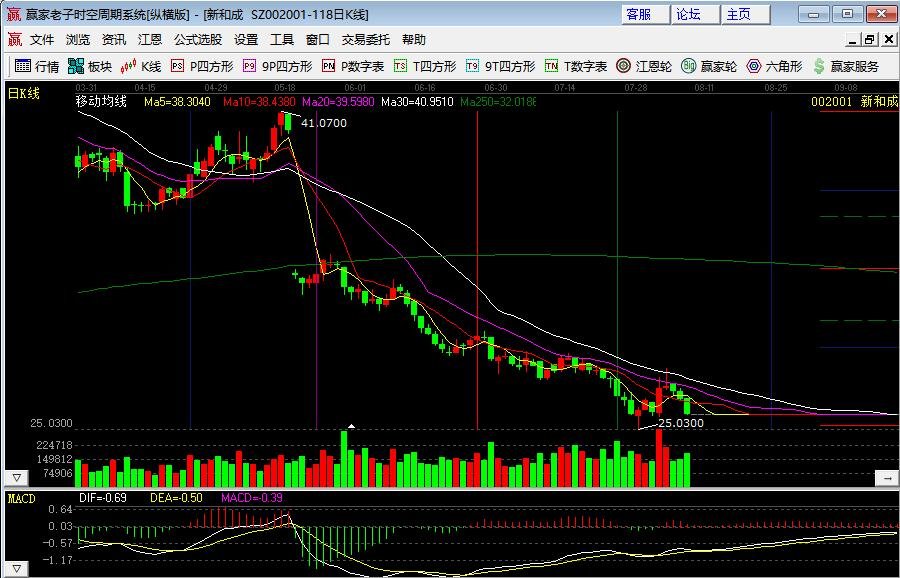Open the 帮助 menu
The width and height of the screenshot is (900, 578).
coord(413,40)
